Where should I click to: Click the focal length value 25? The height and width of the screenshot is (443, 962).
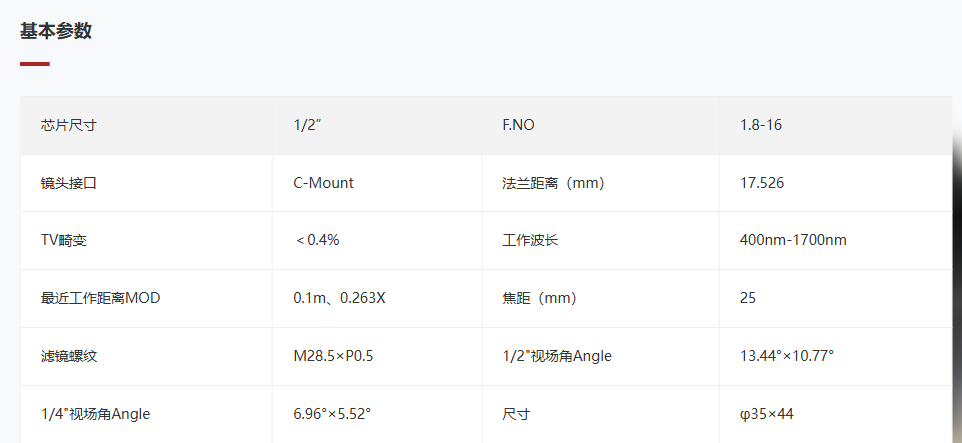point(748,298)
